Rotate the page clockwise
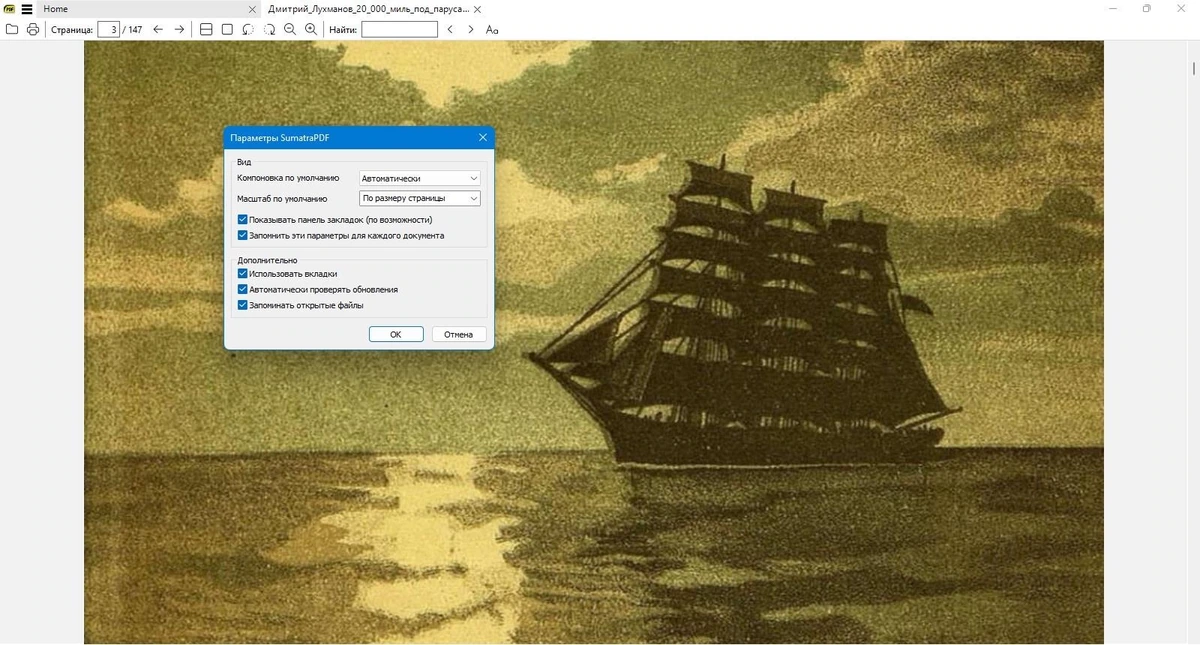 269,29
